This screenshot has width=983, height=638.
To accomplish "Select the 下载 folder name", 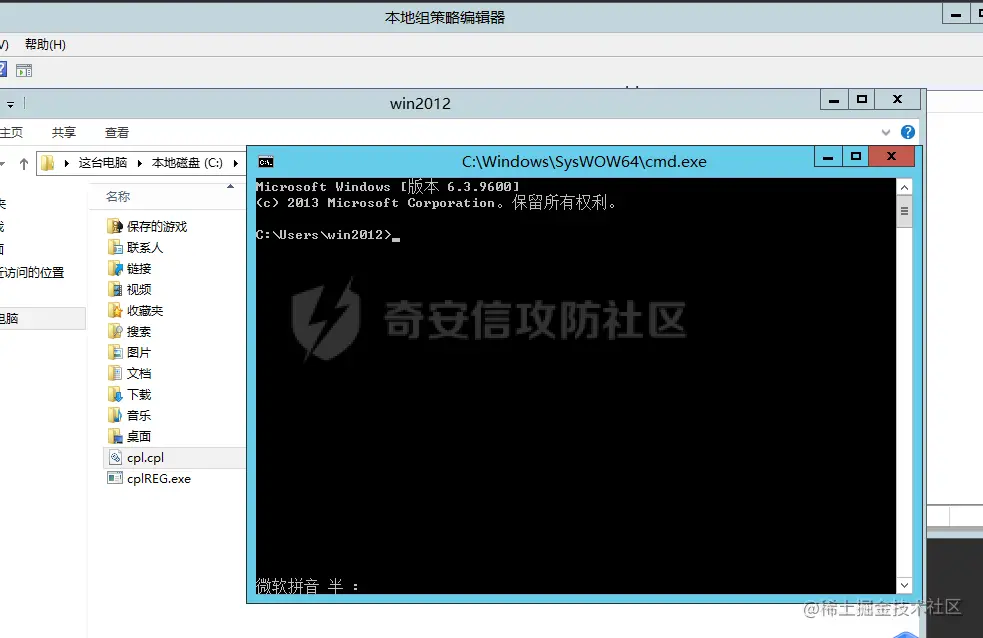I will (x=139, y=395).
